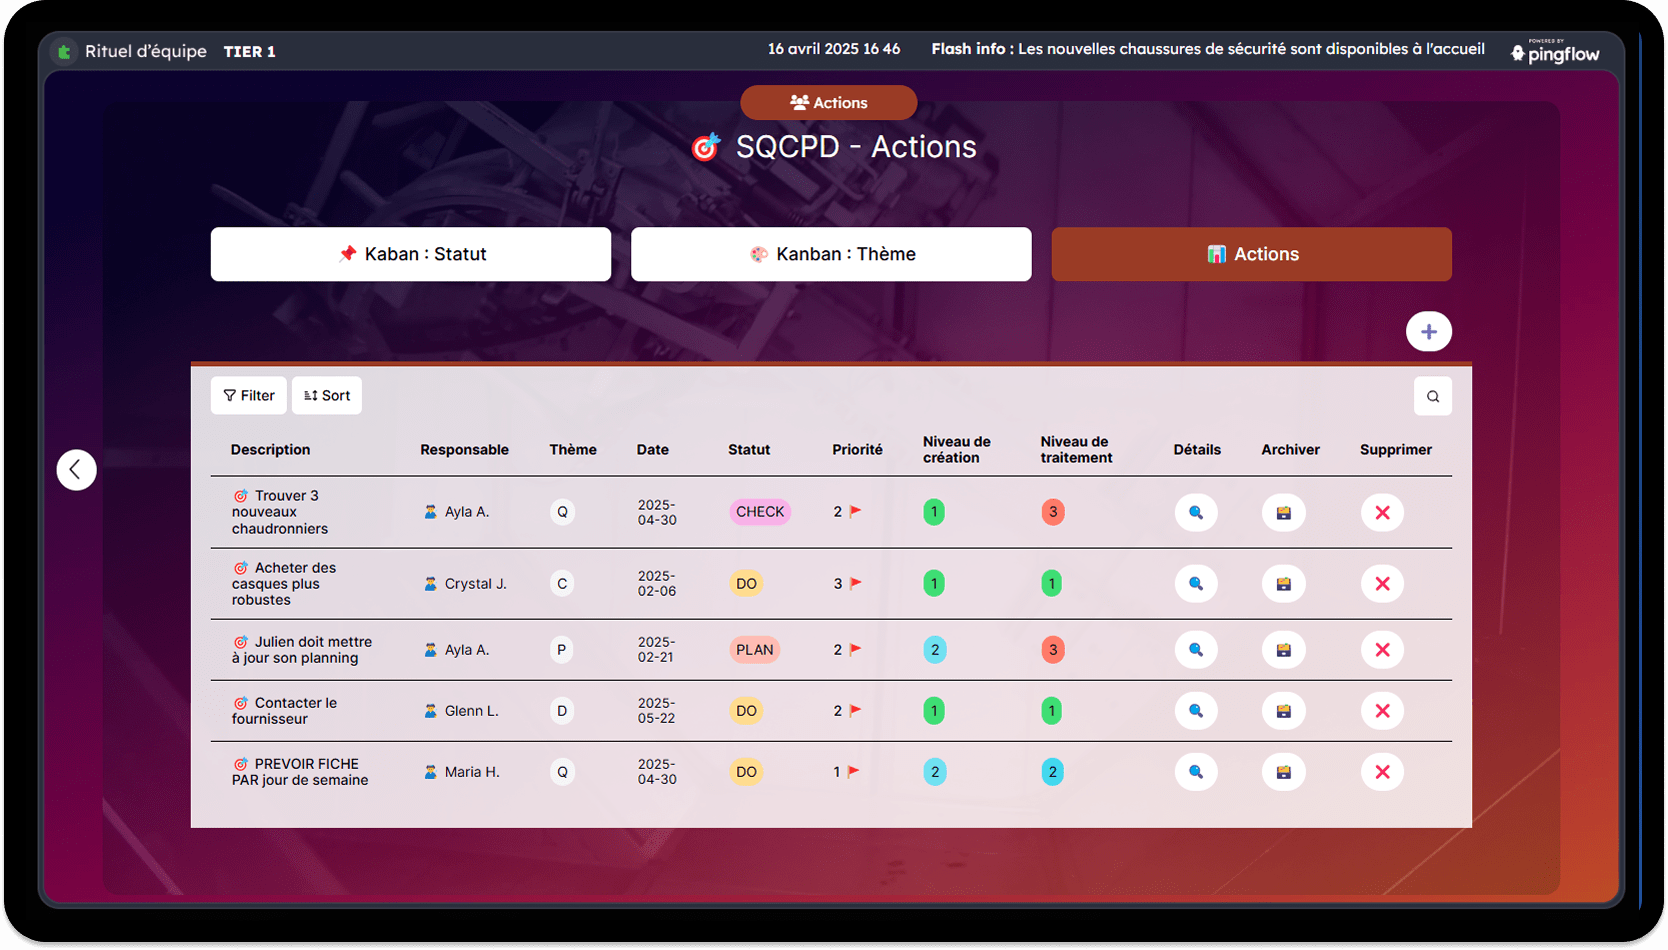Click the green app logo beside Rituel d'équipe

tap(64, 52)
